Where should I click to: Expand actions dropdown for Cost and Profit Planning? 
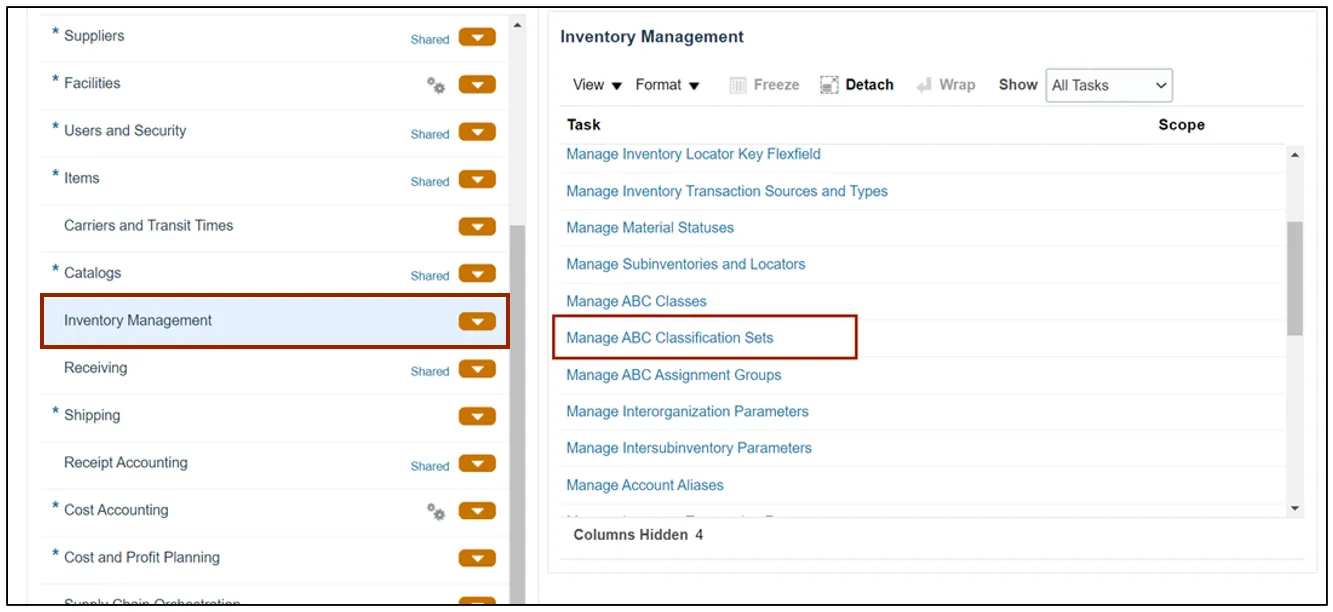[477, 558]
